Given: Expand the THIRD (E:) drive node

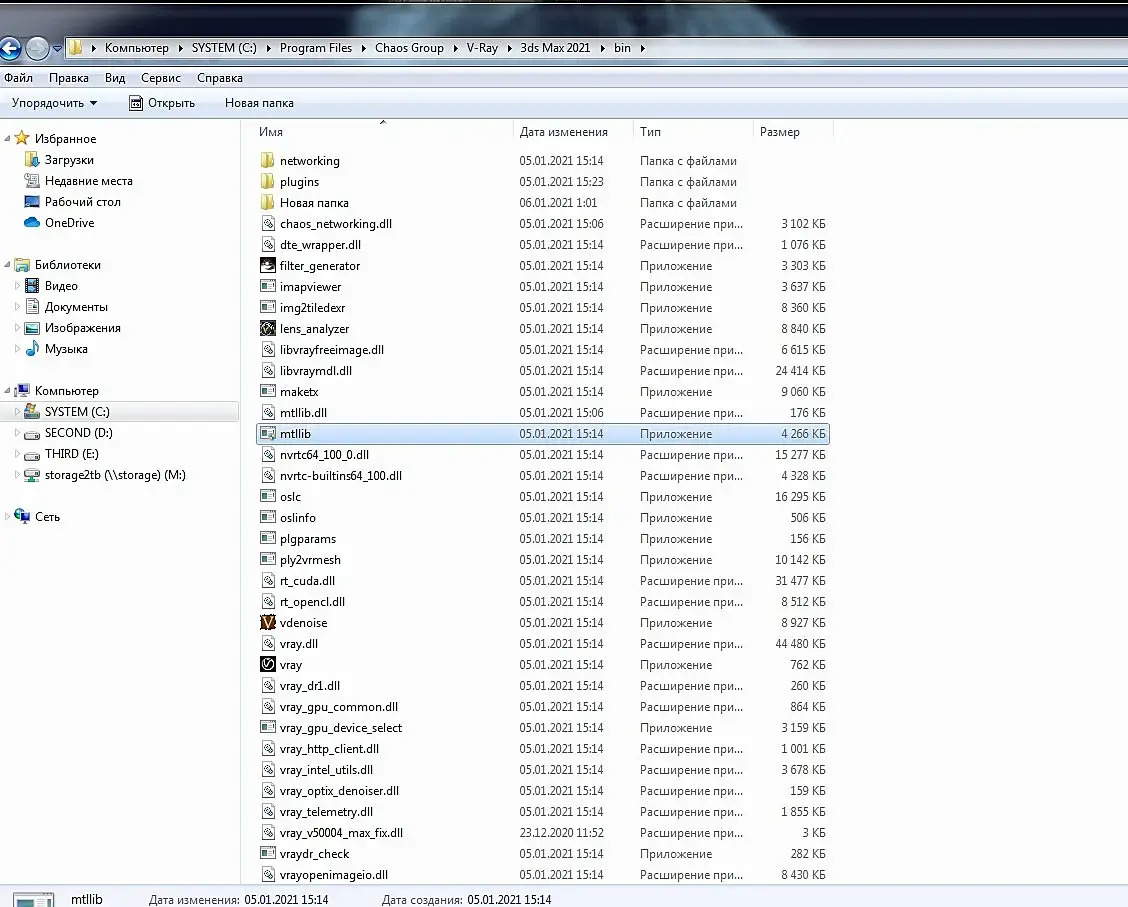Looking at the screenshot, I should [x=17, y=454].
